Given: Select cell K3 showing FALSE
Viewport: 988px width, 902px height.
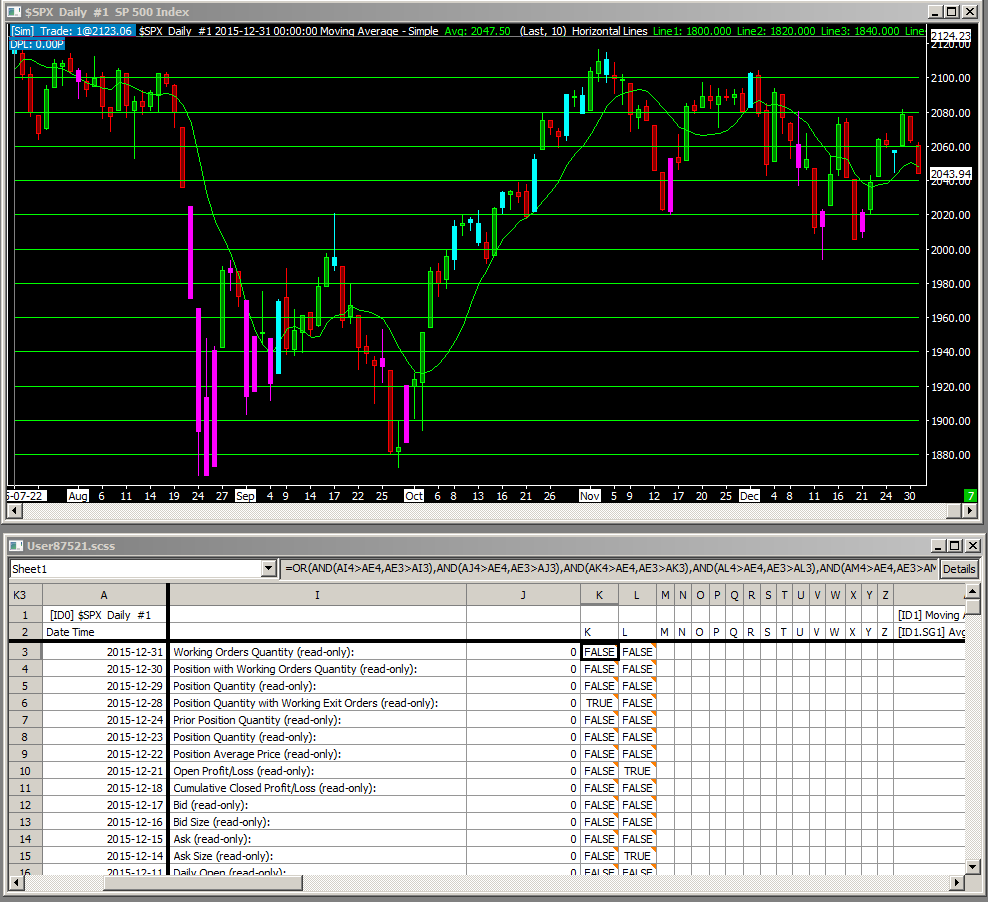Looking at the screenshot, I should click(x=599, y=652).
